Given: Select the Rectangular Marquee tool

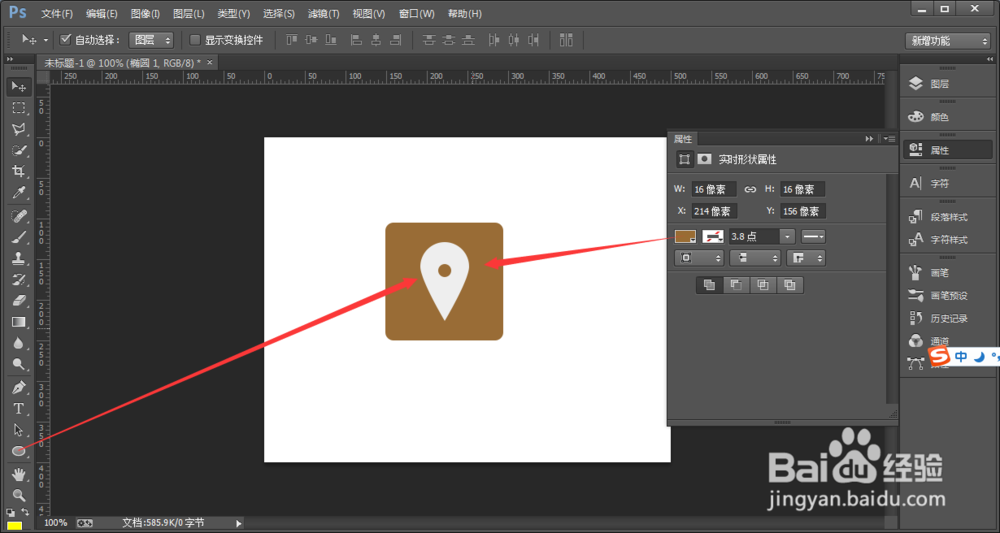Looking at the screenshot, I should point(18,108).
